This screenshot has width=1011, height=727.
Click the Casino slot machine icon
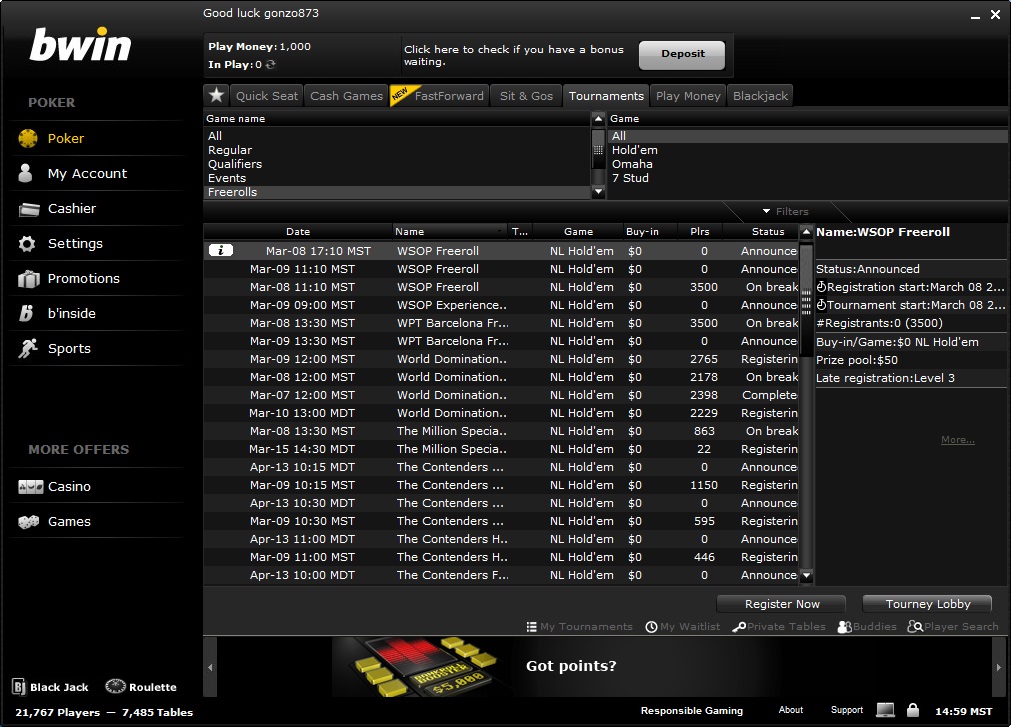tap(30, 487)
